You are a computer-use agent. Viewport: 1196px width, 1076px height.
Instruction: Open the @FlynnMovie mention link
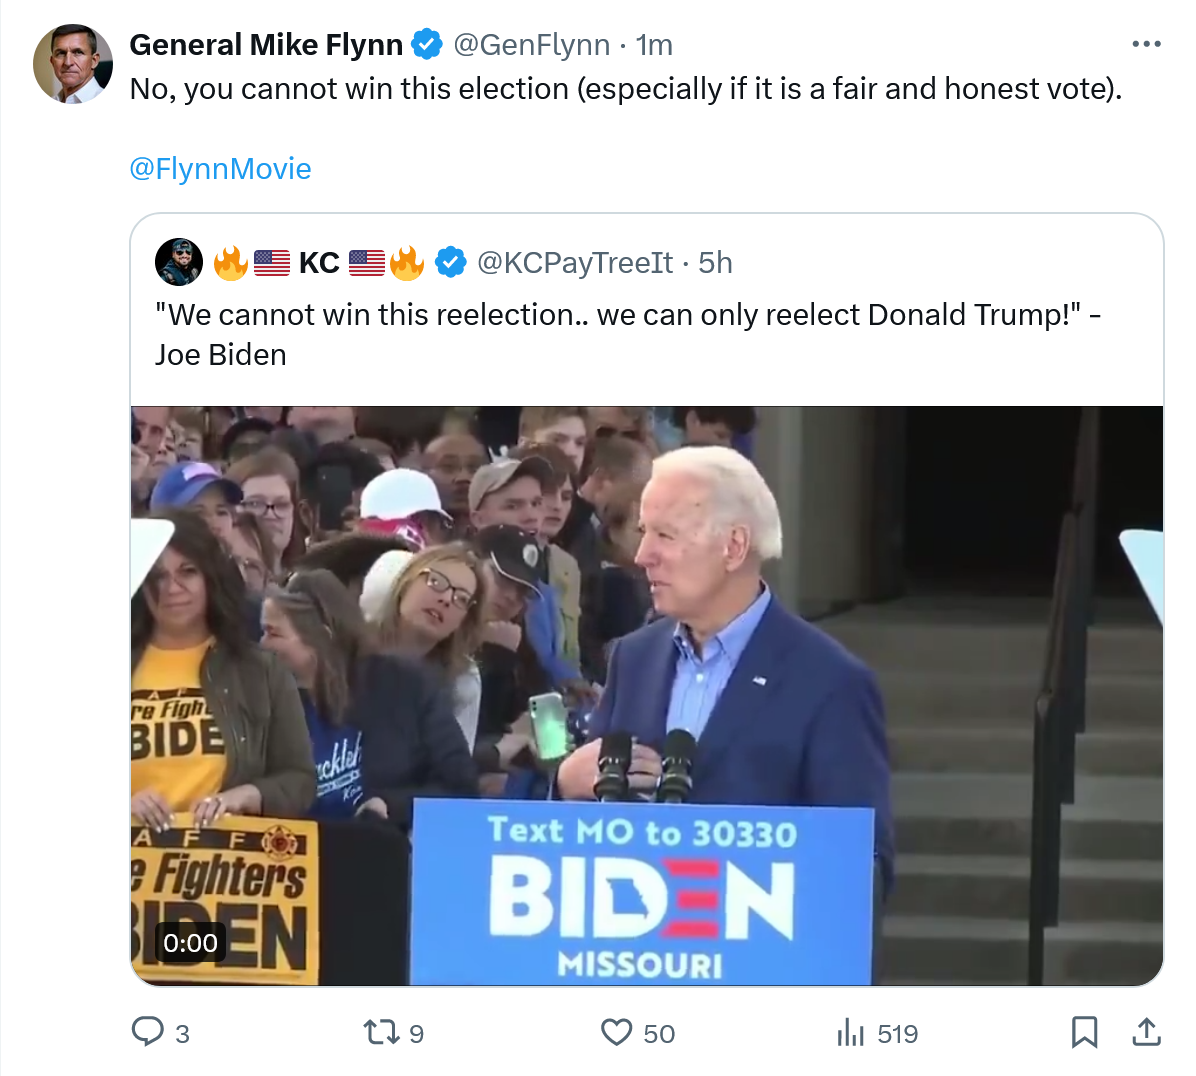pos(220,168)
